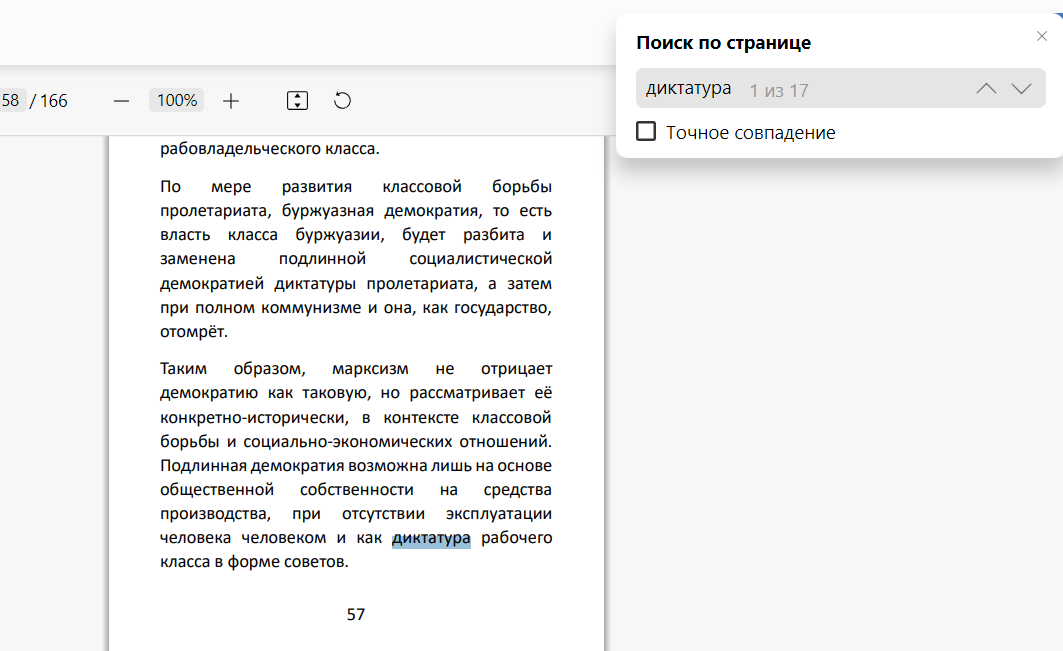Click the word 'конкретно-исторически,' in the text
This screenshot has height=651, width=1063.
pos(254,418)
